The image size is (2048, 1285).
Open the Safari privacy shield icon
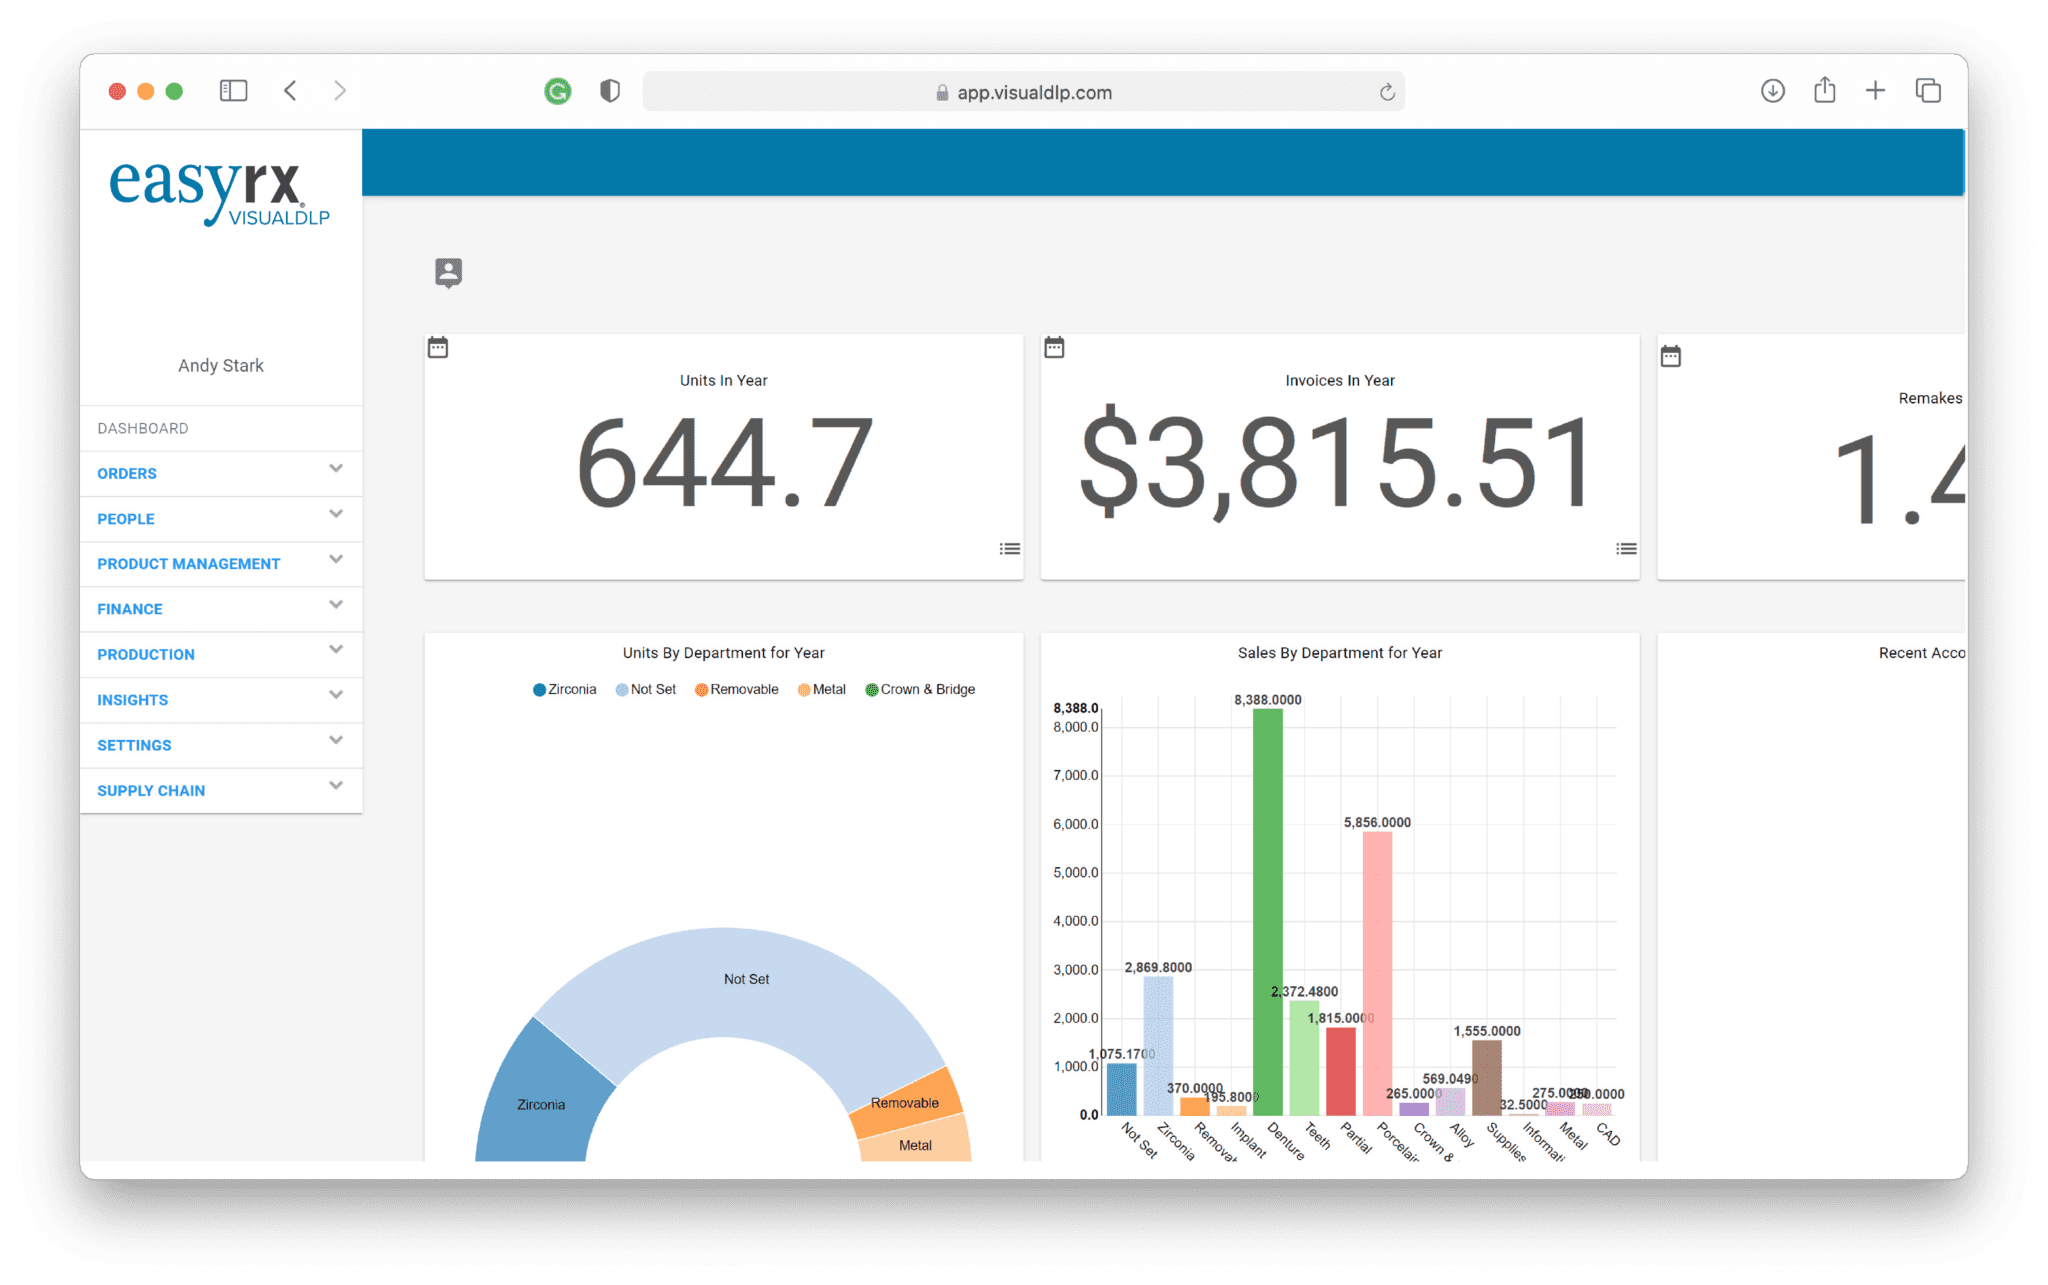609,92
